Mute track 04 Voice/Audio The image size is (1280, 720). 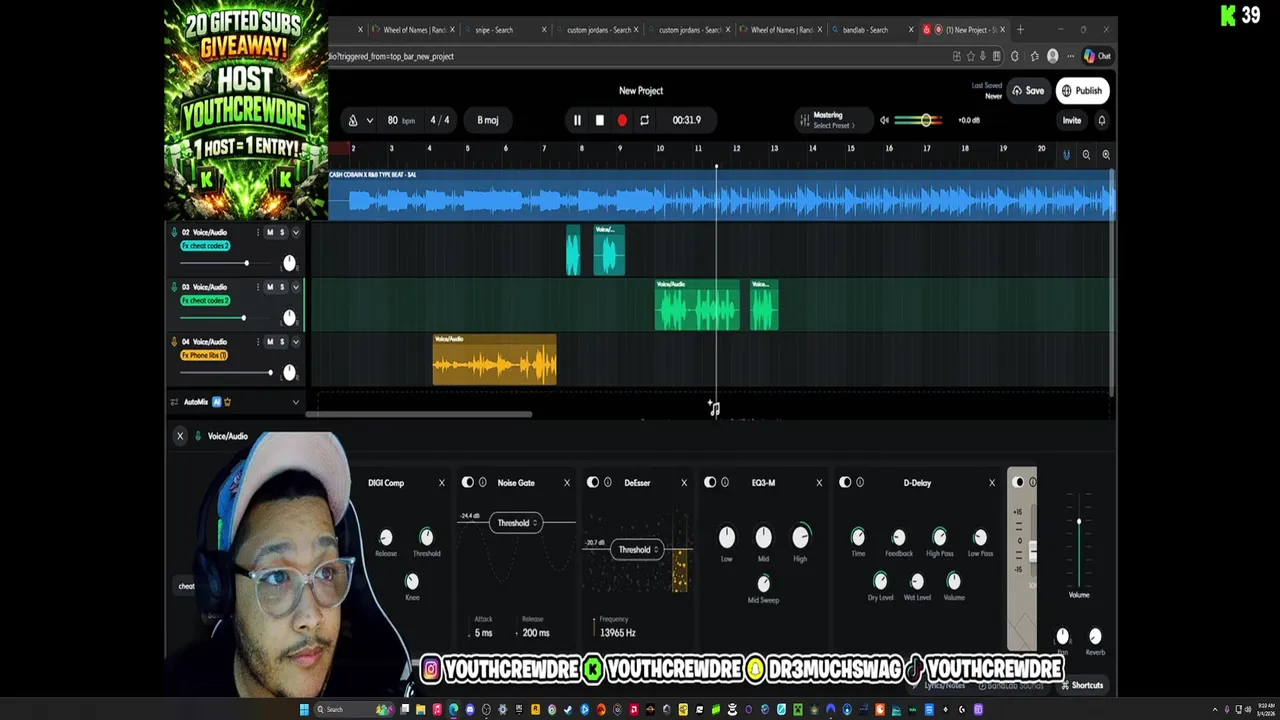pos(269,342)
